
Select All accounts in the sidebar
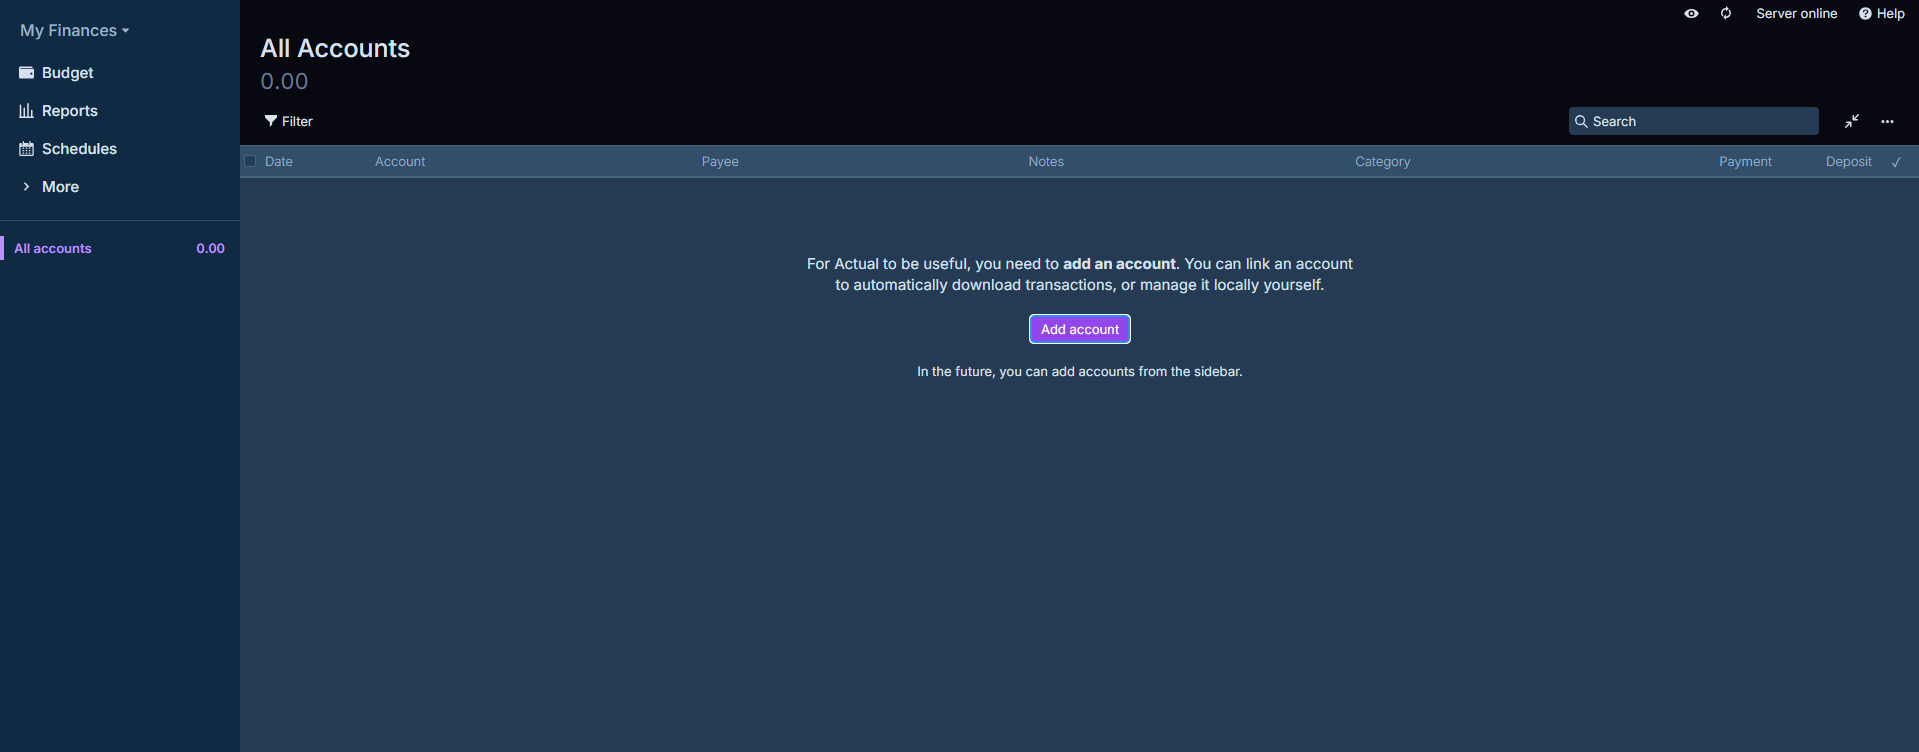tap(120, 248)
